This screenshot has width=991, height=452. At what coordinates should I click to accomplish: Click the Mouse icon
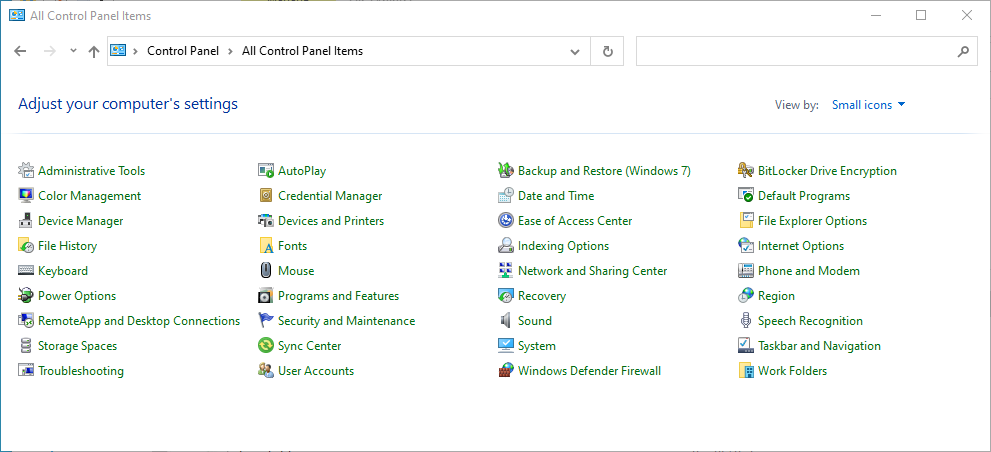266,271
